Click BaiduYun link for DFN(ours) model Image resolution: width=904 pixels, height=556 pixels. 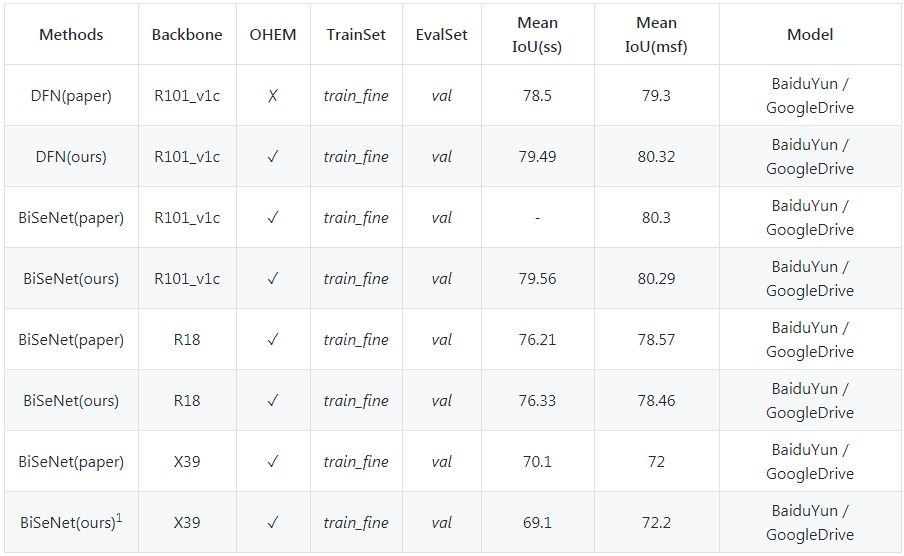[804, 145]
